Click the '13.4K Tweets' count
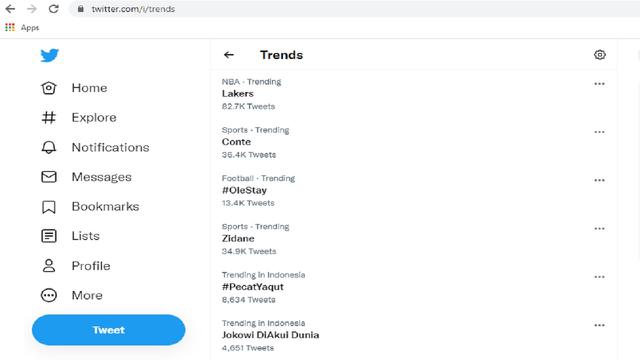Image resolution: width=640 pixels, height=360 pixels. click(248, 203)
